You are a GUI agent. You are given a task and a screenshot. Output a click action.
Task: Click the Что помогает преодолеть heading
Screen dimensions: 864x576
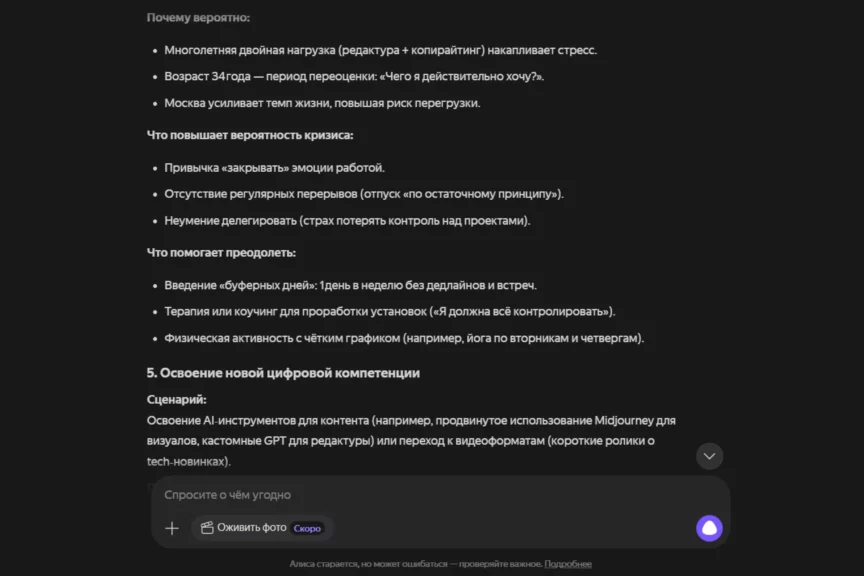point(221,253)
